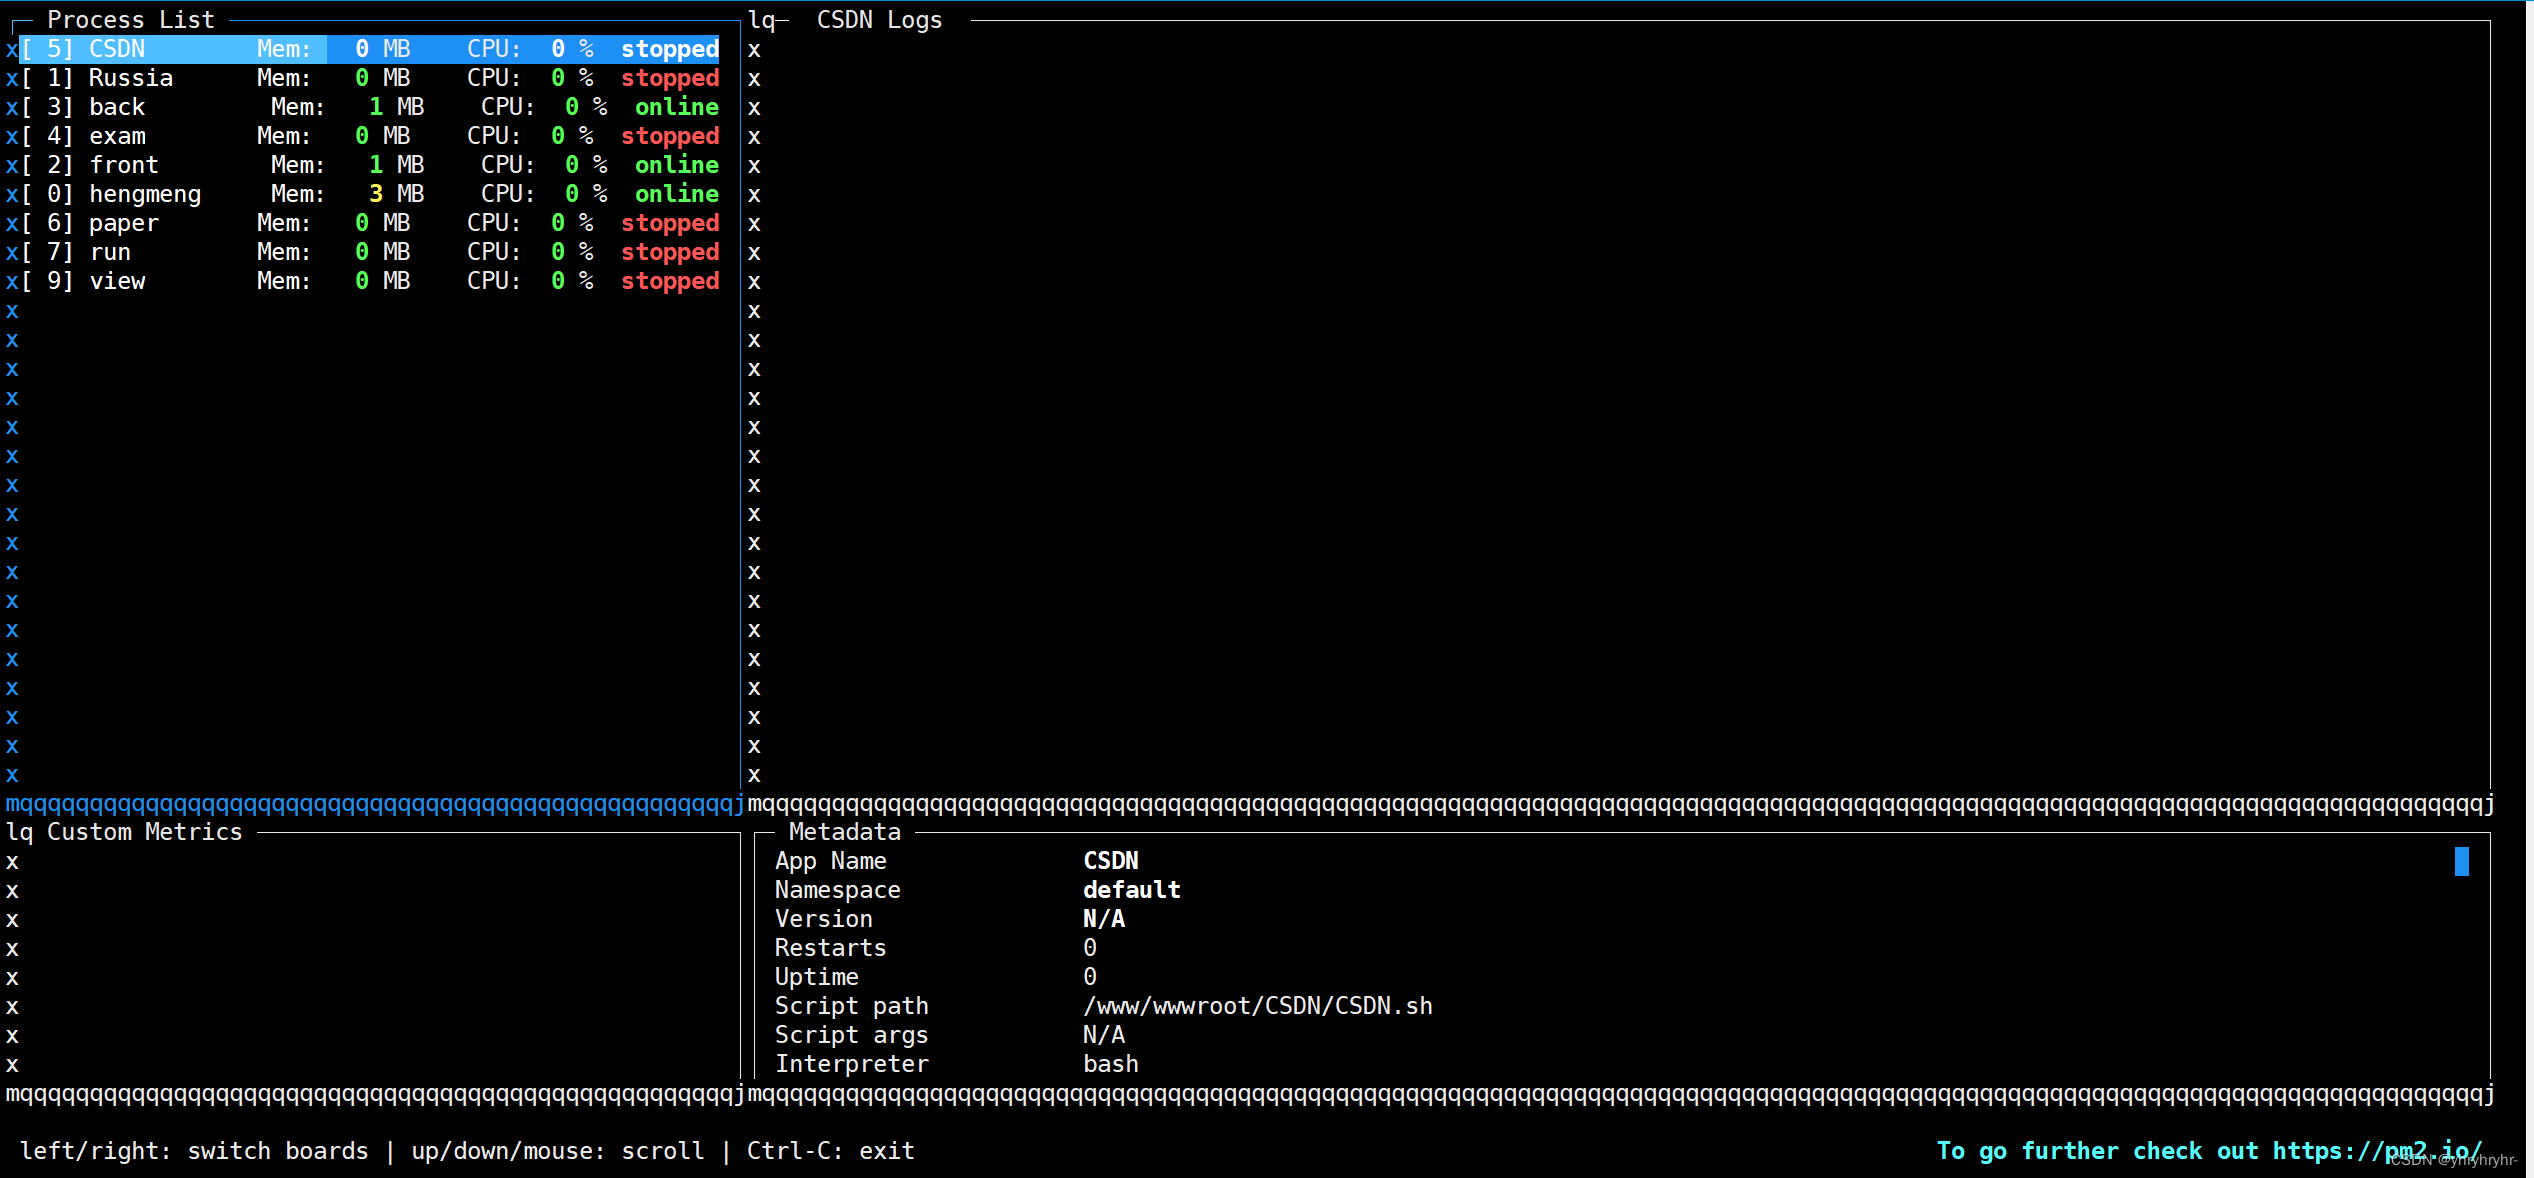Select the CSDN process row

(117, 49)
